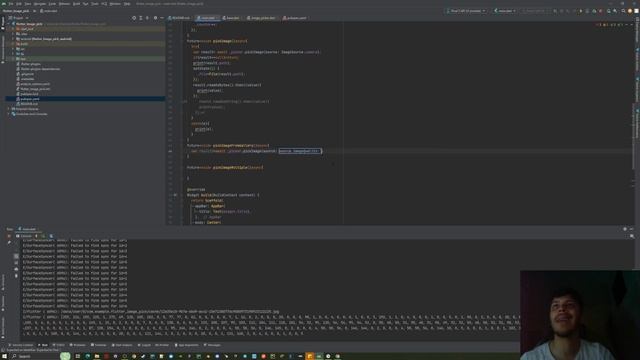Click expand all icon in Project panel
Image resolution: width=640 pixels, height=360 pixels.
coord(141,18)
